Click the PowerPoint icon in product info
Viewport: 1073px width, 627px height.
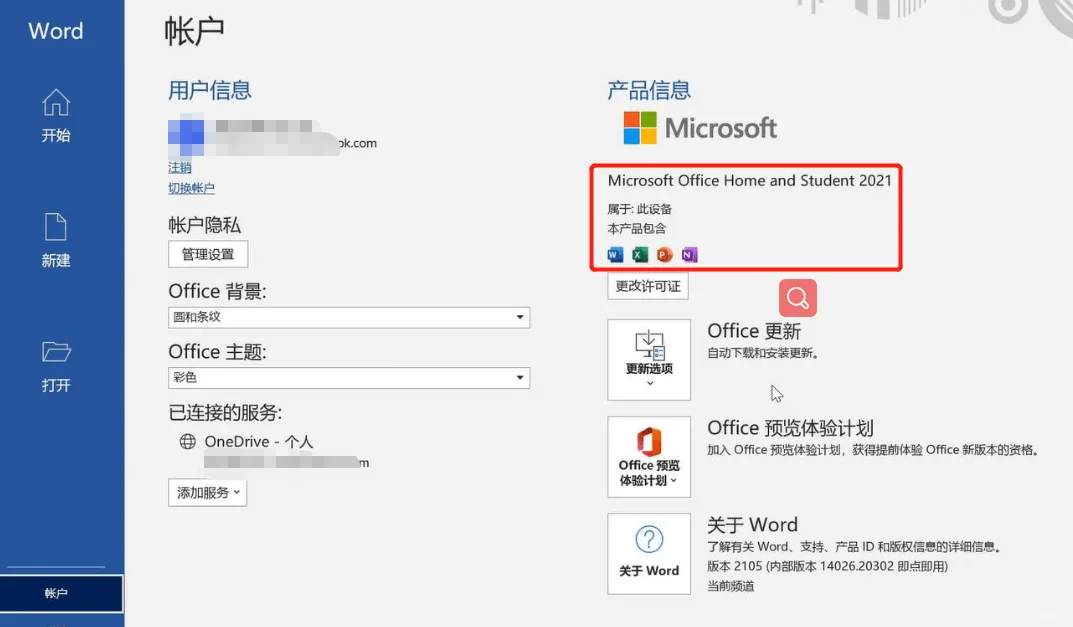(x=664, y=255)
